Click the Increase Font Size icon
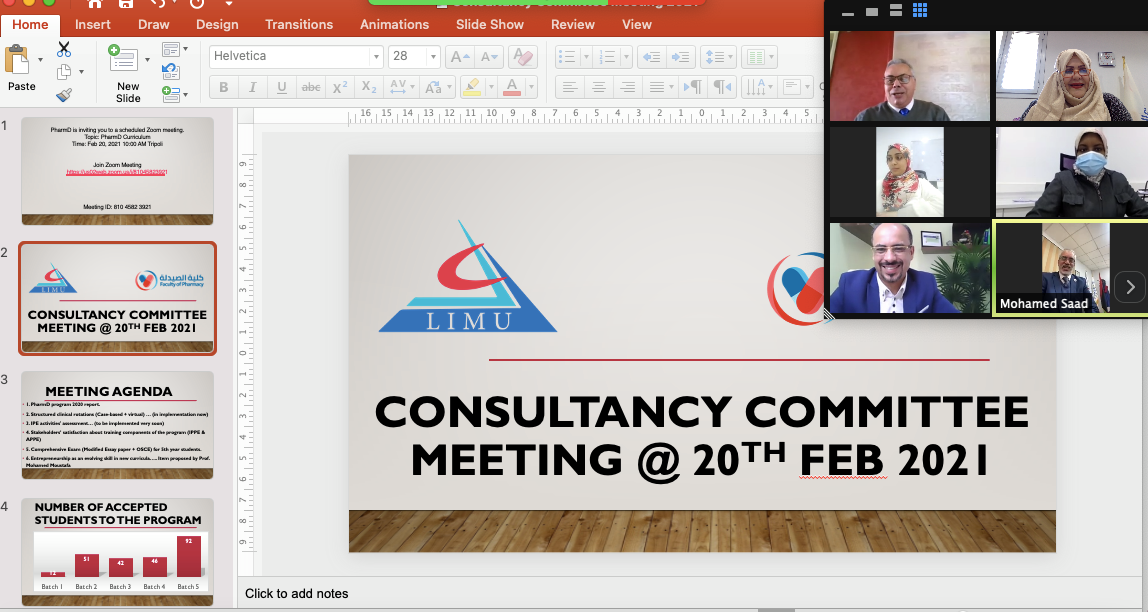 point(459,56)
